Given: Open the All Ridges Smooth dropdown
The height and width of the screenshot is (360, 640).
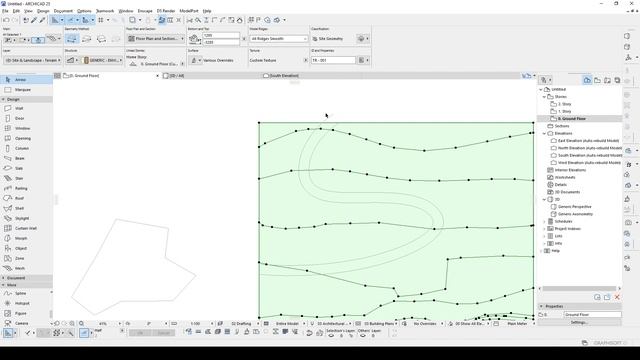Looking at the screenshot, I should tap(278, 39).
